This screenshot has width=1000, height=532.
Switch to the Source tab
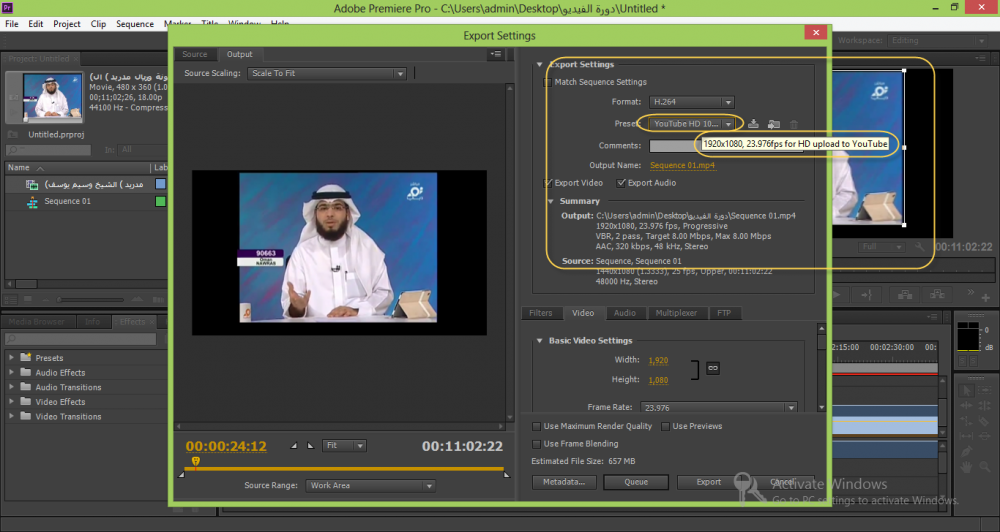pos(195,54)
